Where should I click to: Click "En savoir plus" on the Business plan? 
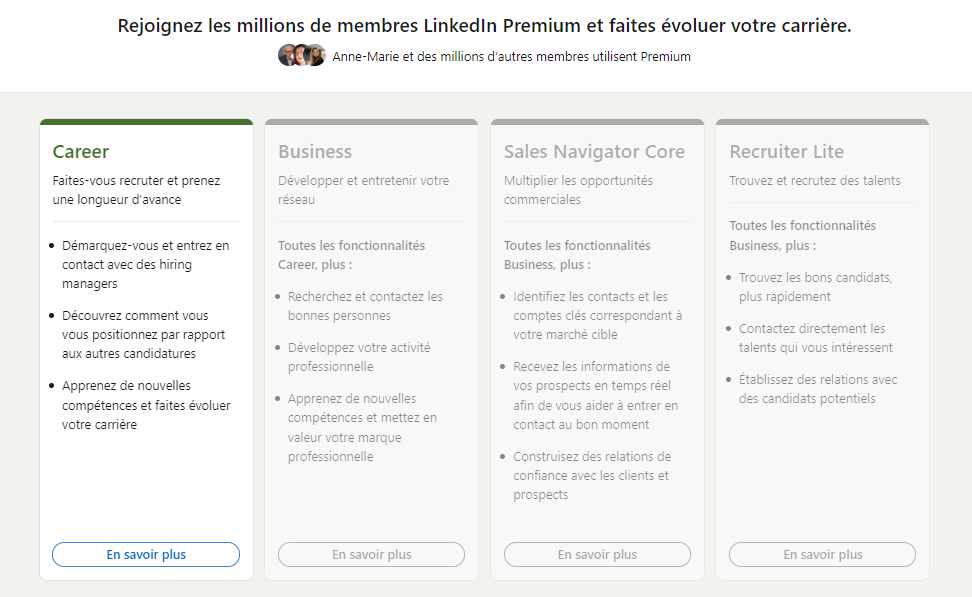click(x=371, y=554)
